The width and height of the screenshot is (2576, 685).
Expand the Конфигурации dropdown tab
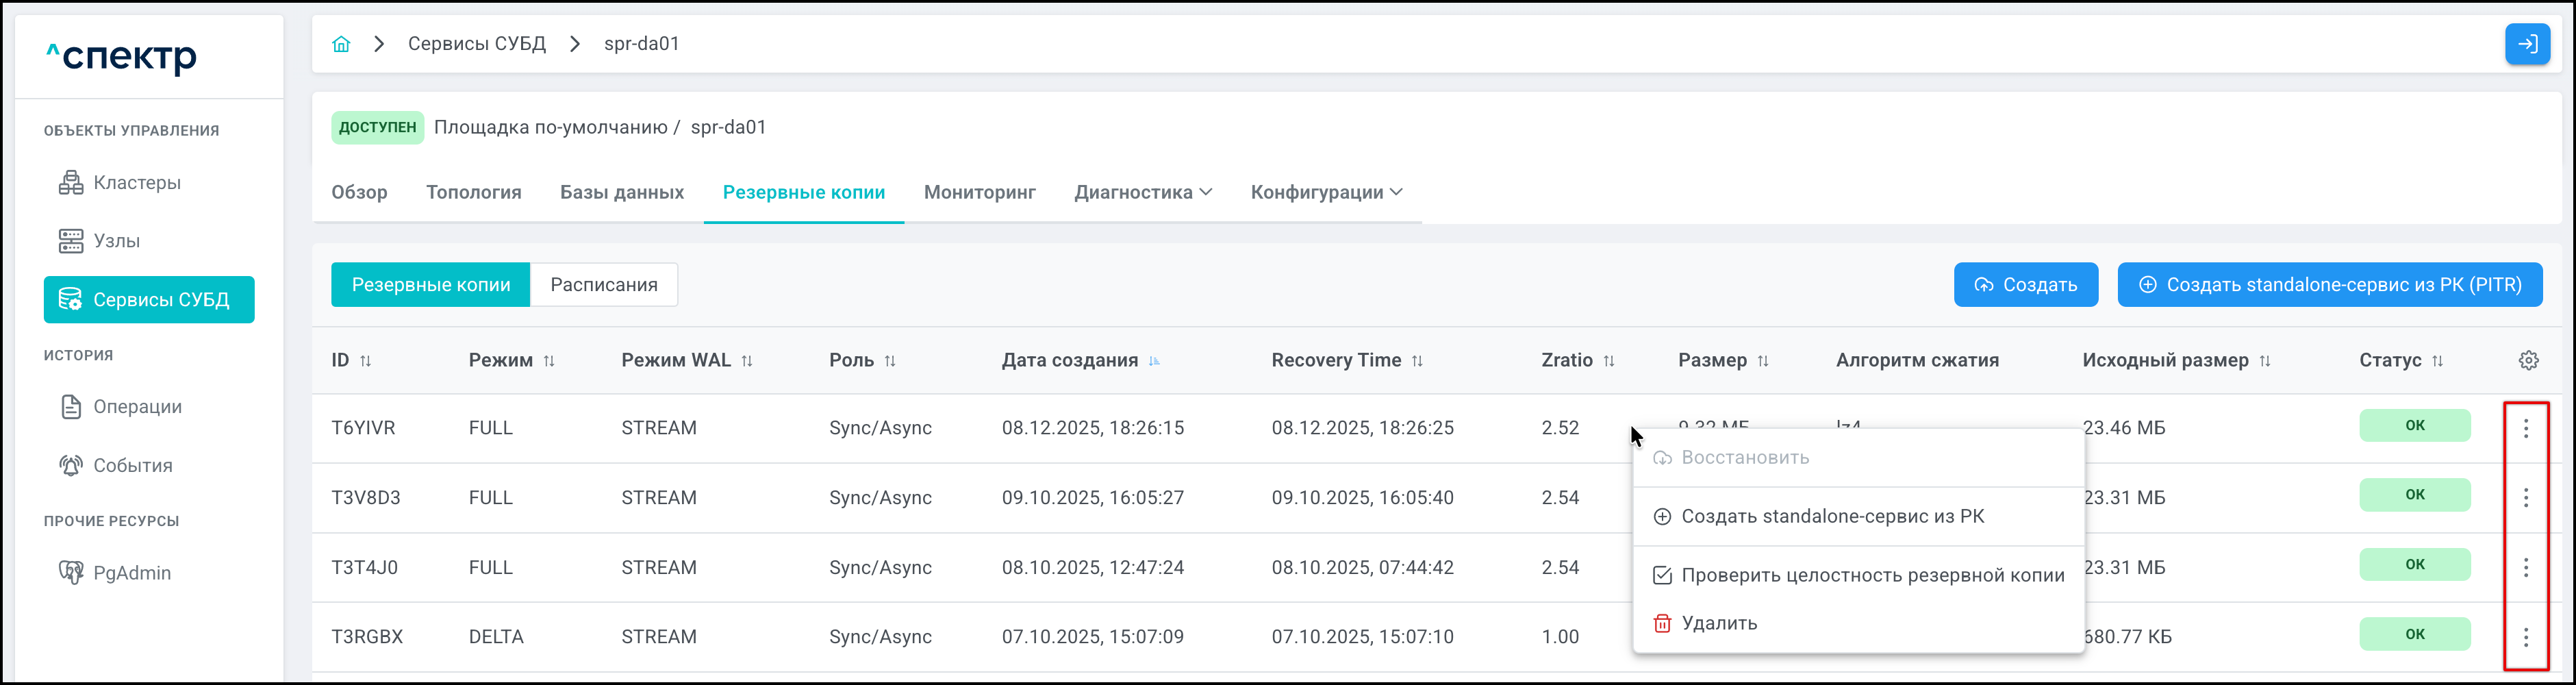tap(1325, 192)
